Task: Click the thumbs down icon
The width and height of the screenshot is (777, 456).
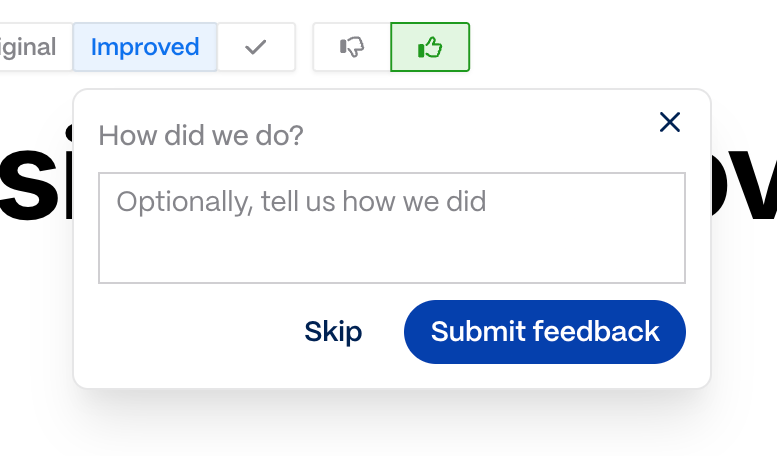Action: 352,47
